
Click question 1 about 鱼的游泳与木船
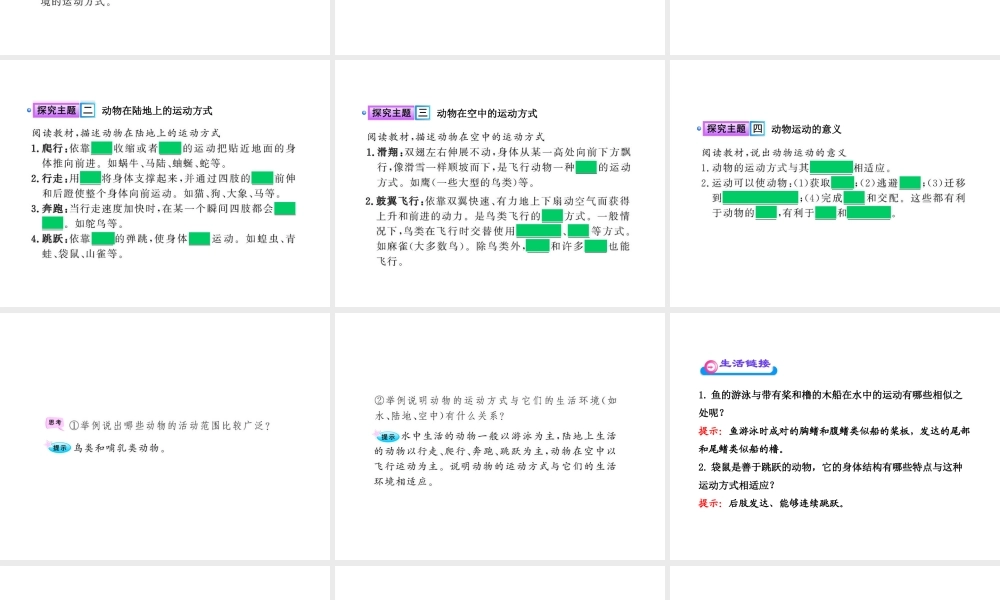[830, 404]
